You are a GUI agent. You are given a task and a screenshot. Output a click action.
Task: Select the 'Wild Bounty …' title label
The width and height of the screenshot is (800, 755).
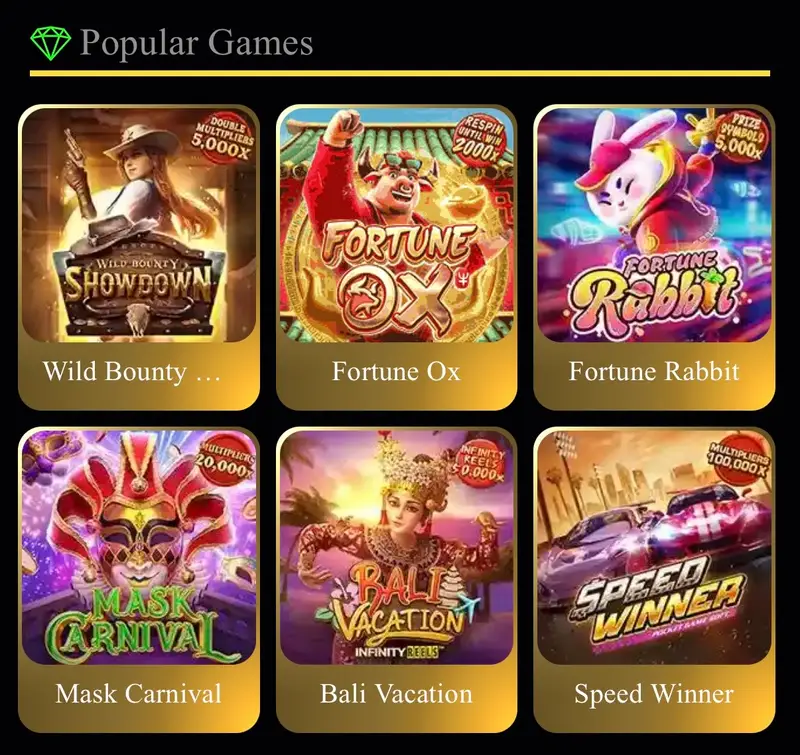pyautogui.click(x=132, y=371)
